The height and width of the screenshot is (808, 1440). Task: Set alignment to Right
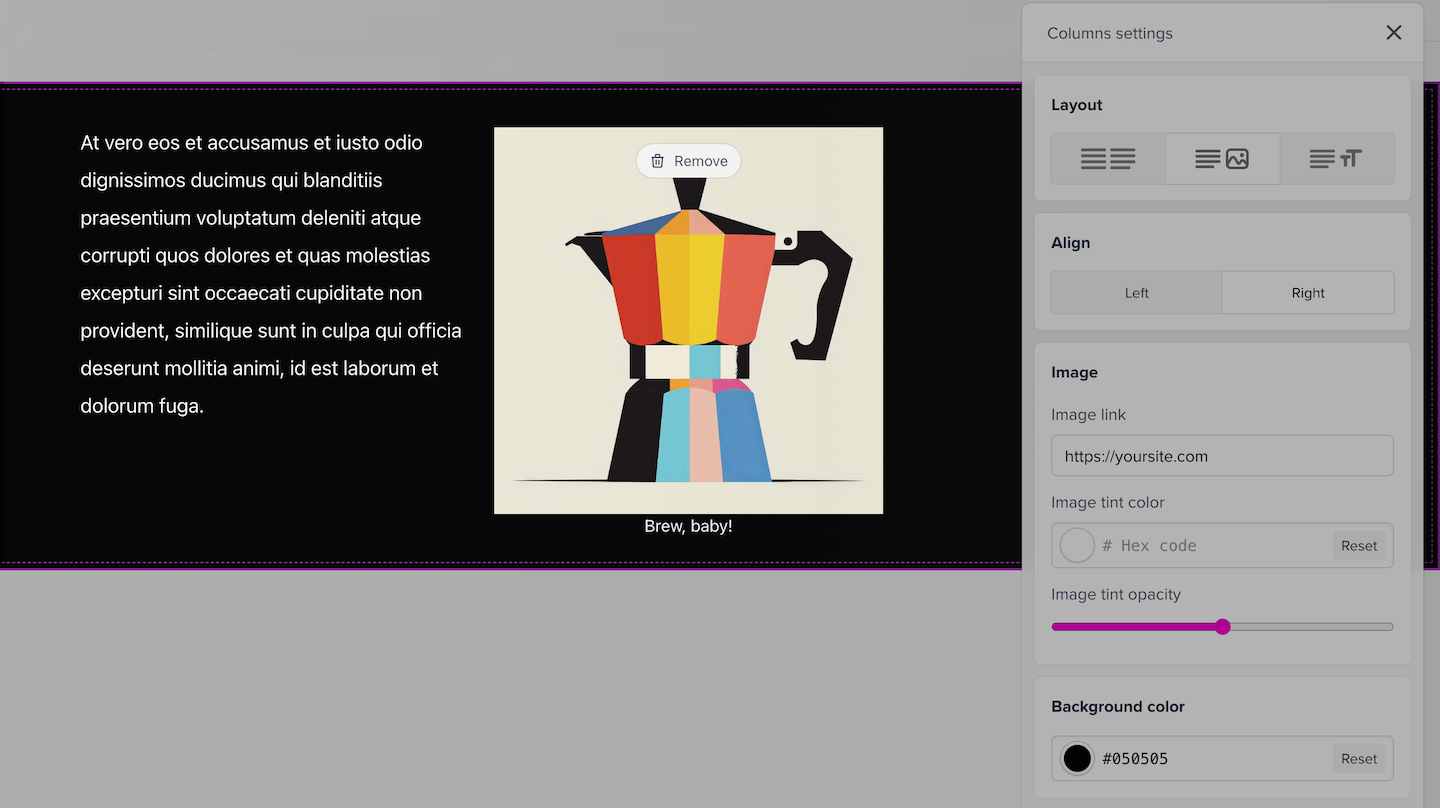(x=1307, y=293)
